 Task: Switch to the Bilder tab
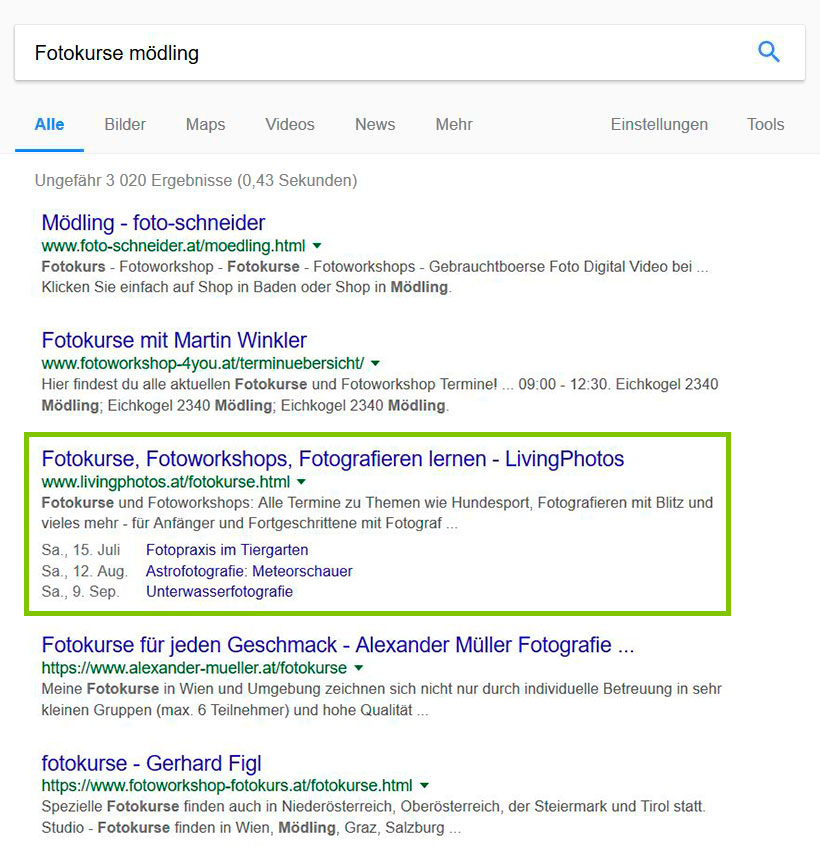(x=125, y=124)
